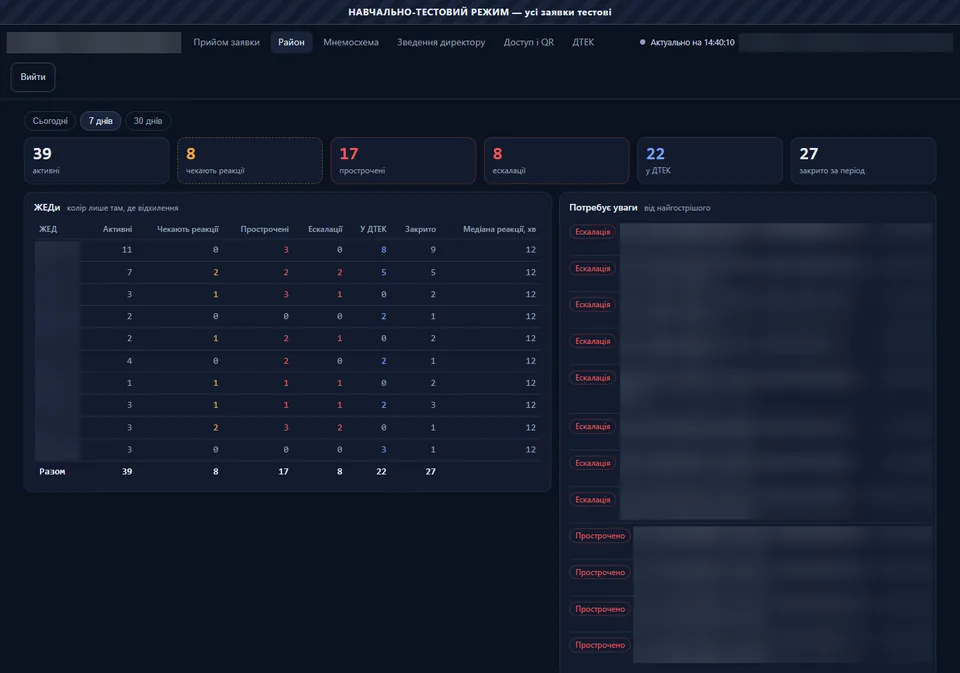Click the Разом row label
This screenshot has height=673, width=960.
pos(52,472)
